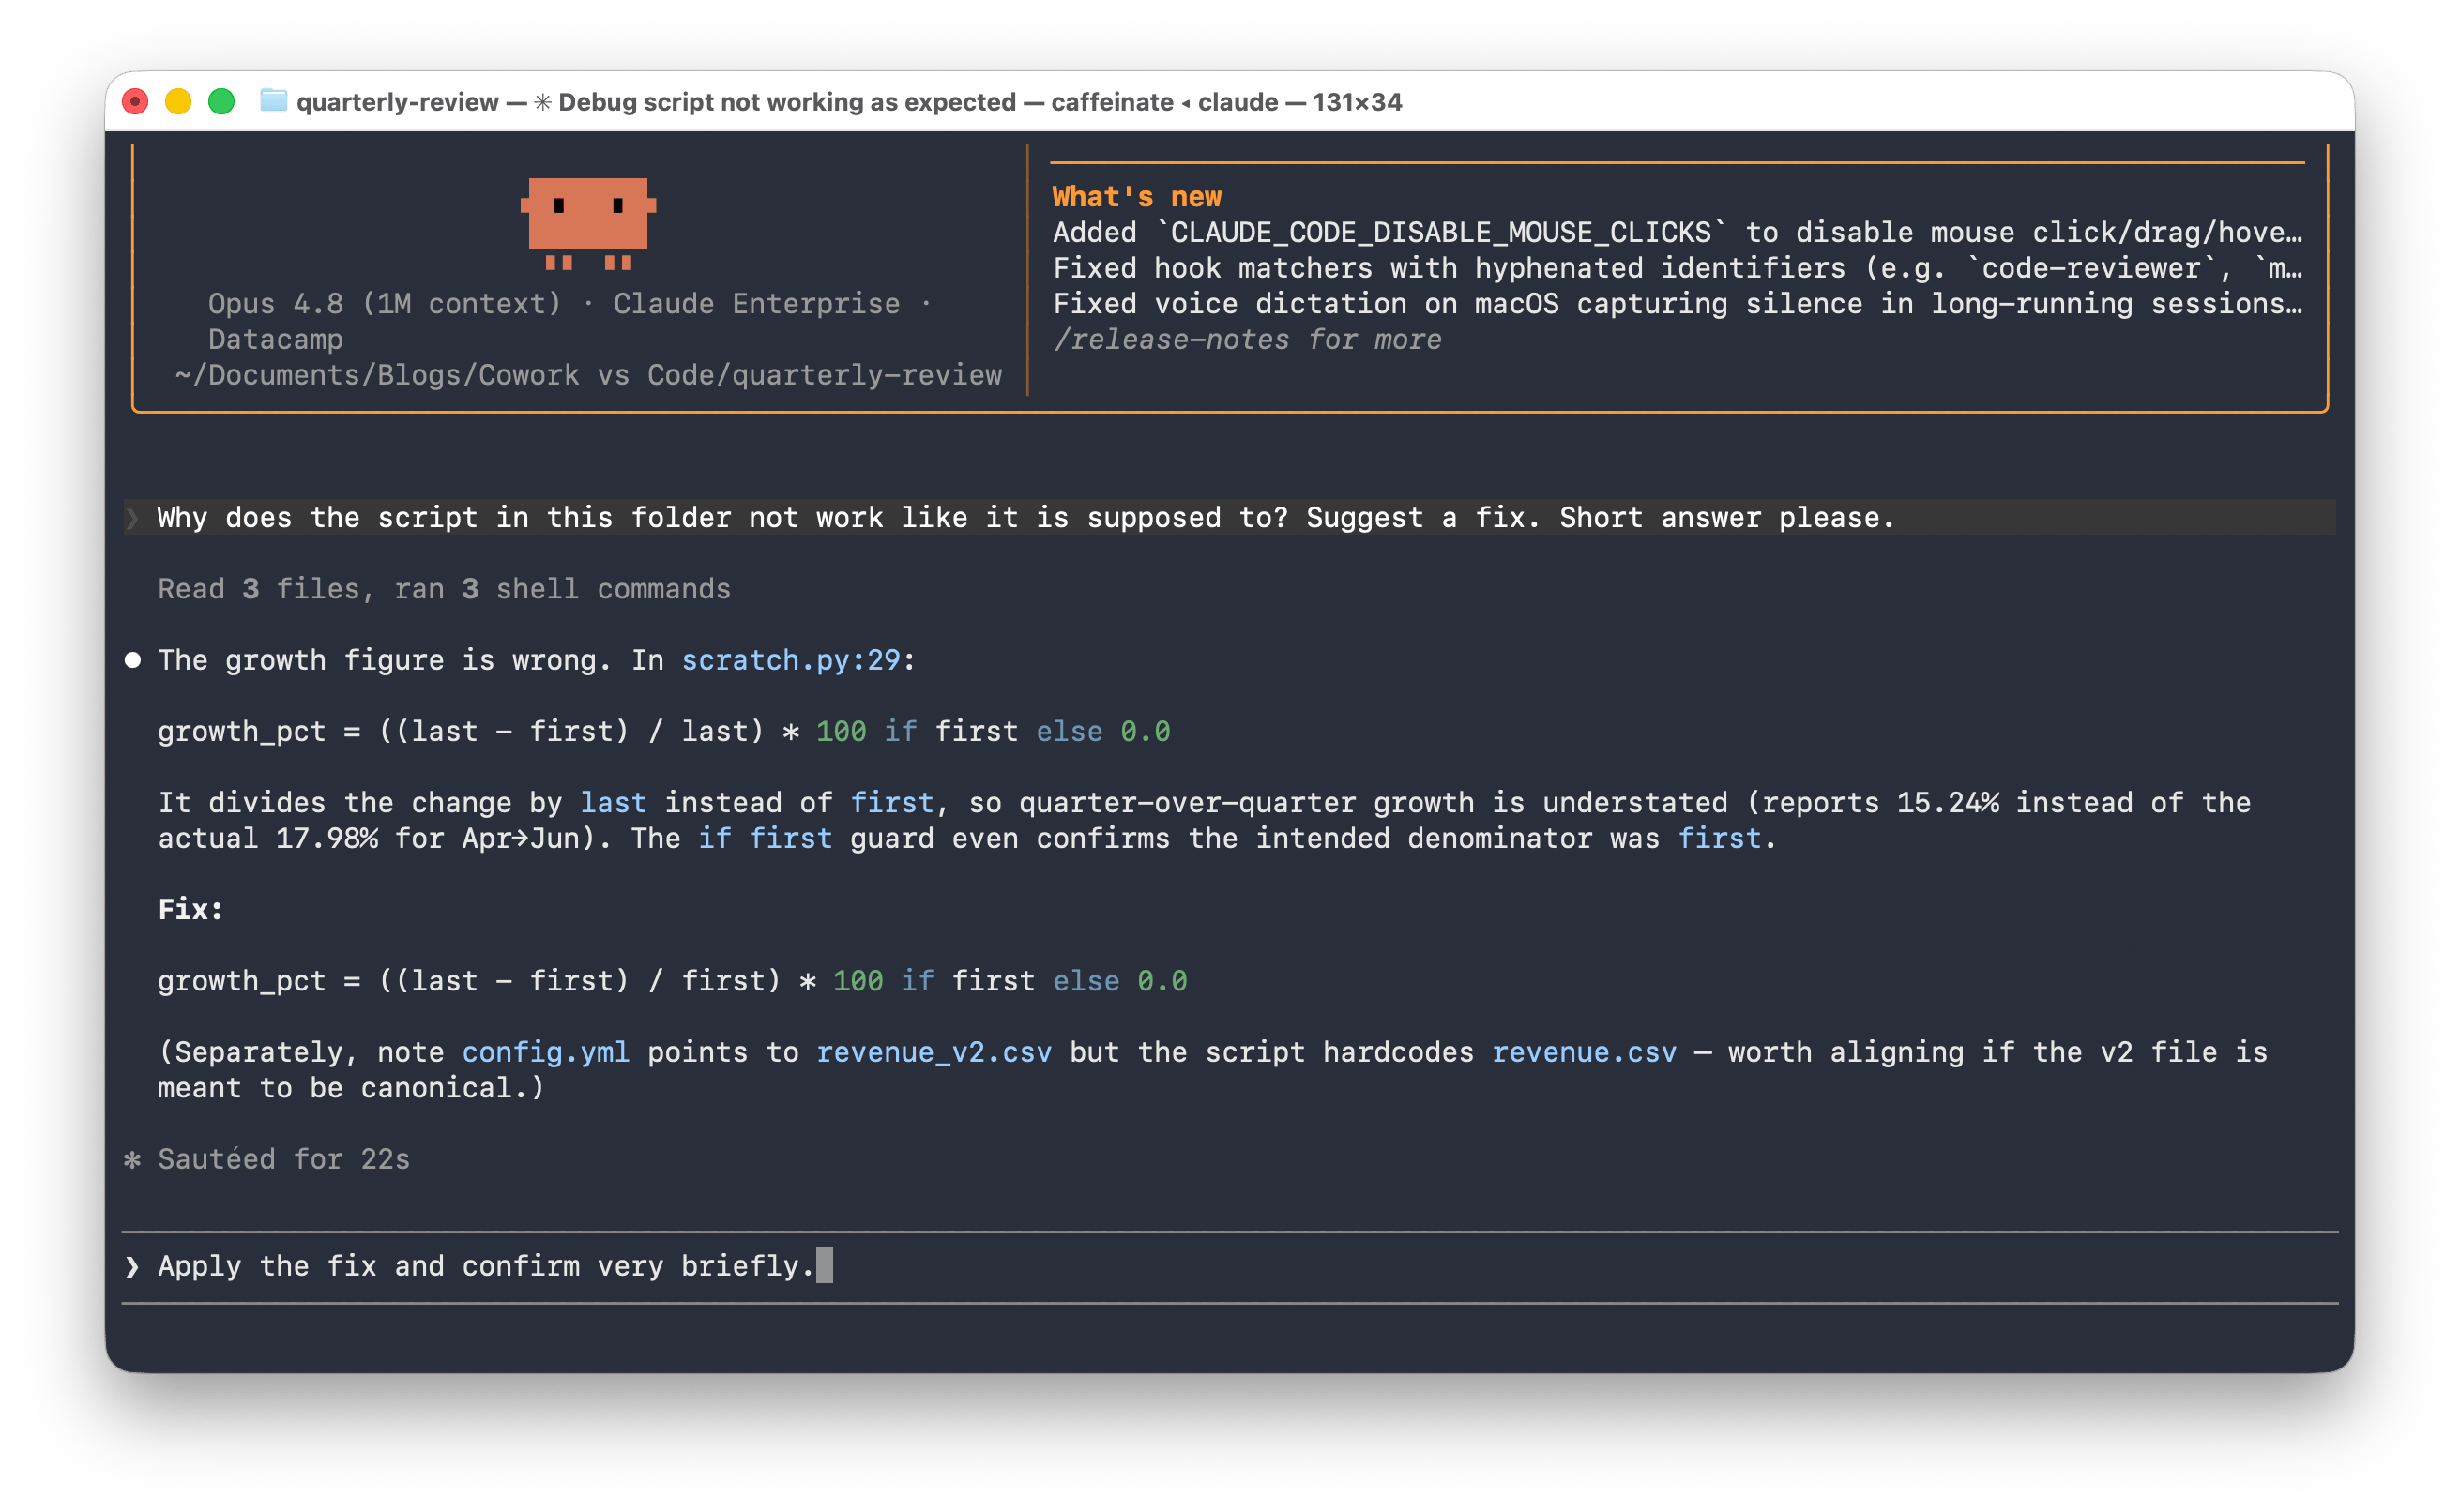Viewport: 2460px width, 1512px height.
Task: Click the yellow minimize window button
Action: pos(178,102)
